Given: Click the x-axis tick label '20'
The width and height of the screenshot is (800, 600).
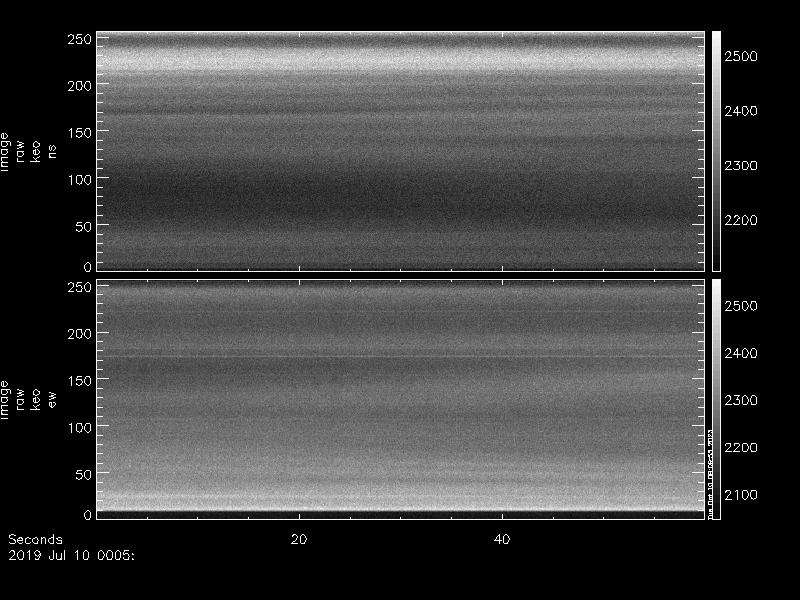Looking at the screenshot, I should click(299, 539).
